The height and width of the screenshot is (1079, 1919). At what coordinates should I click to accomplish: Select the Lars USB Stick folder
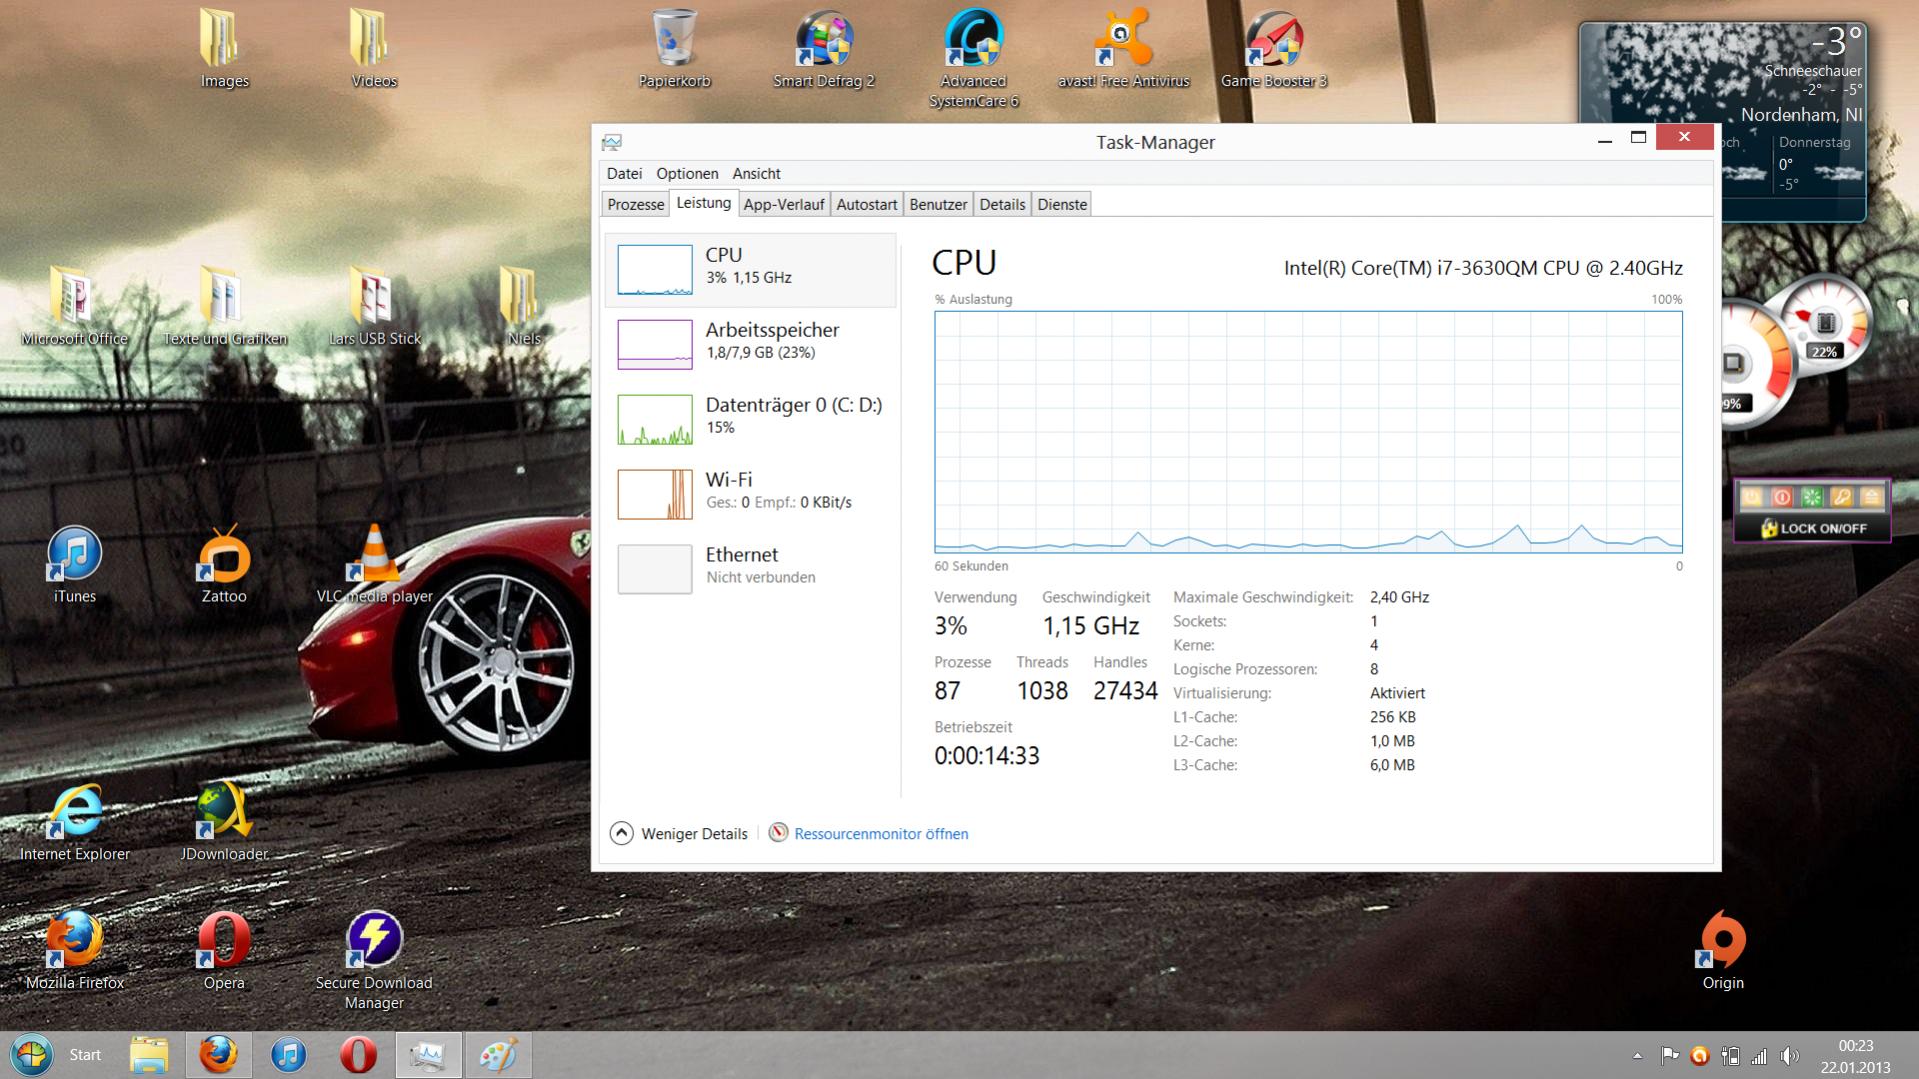pyautogui.click(x=375, y=306)
